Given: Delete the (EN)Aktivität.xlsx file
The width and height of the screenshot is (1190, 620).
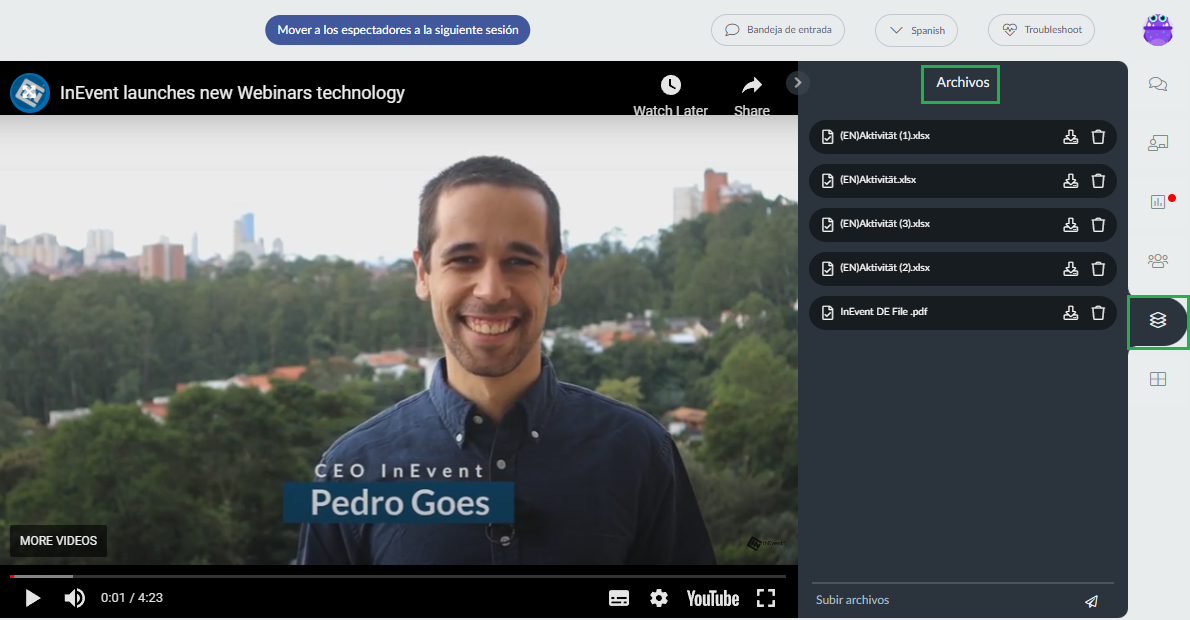Looking at the screenshot, I should tap(1097, 181).
